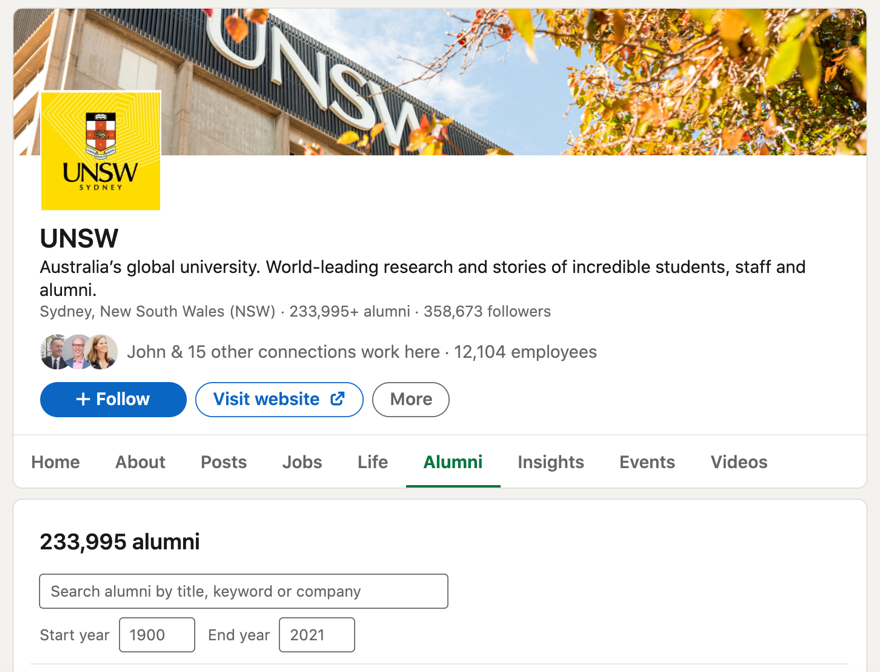Open the Visit website link button
The image size is (880, 672).
click(x=279, y=400)
